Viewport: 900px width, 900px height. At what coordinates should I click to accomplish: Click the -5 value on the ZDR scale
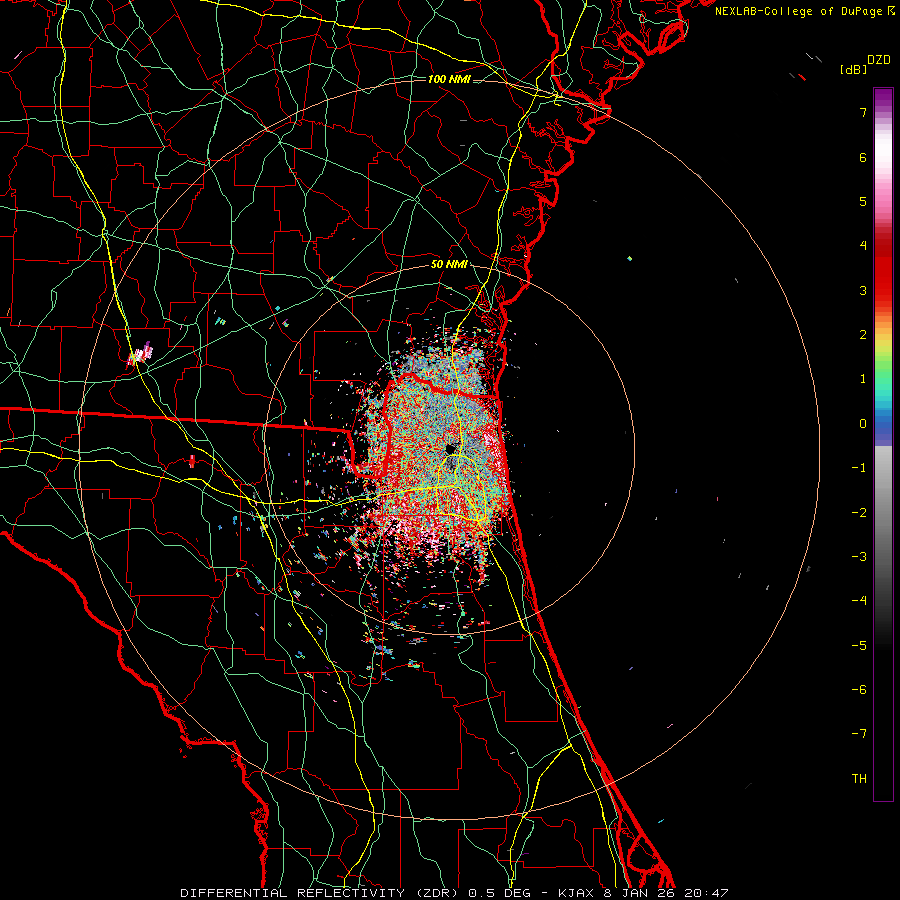(x=859, y=645)
